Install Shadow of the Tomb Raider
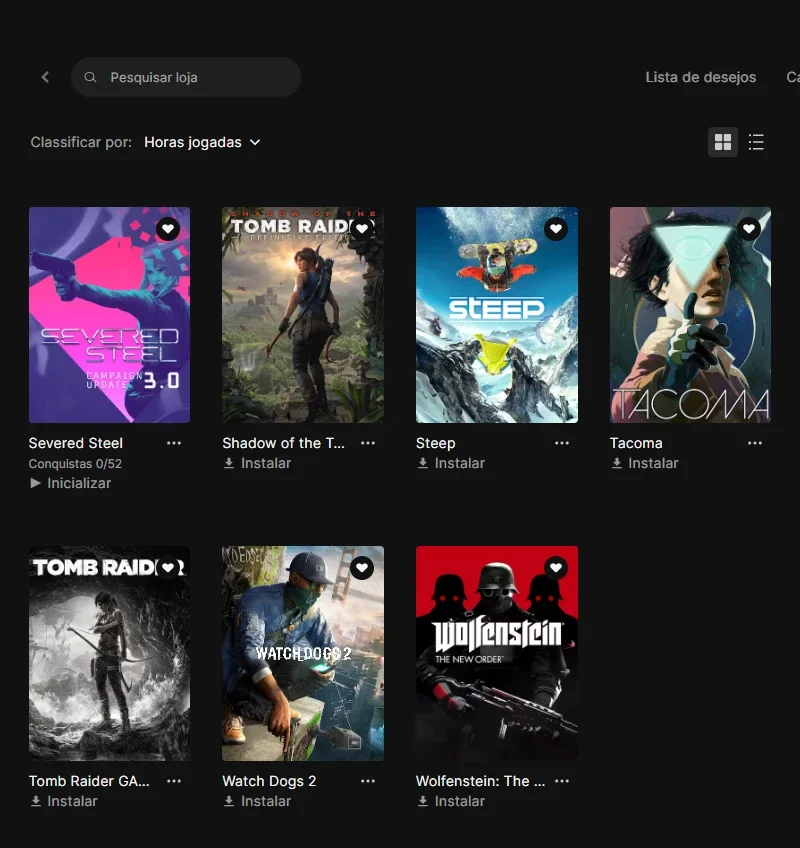Screen dimensions: 800x848 tap(257, 463)
